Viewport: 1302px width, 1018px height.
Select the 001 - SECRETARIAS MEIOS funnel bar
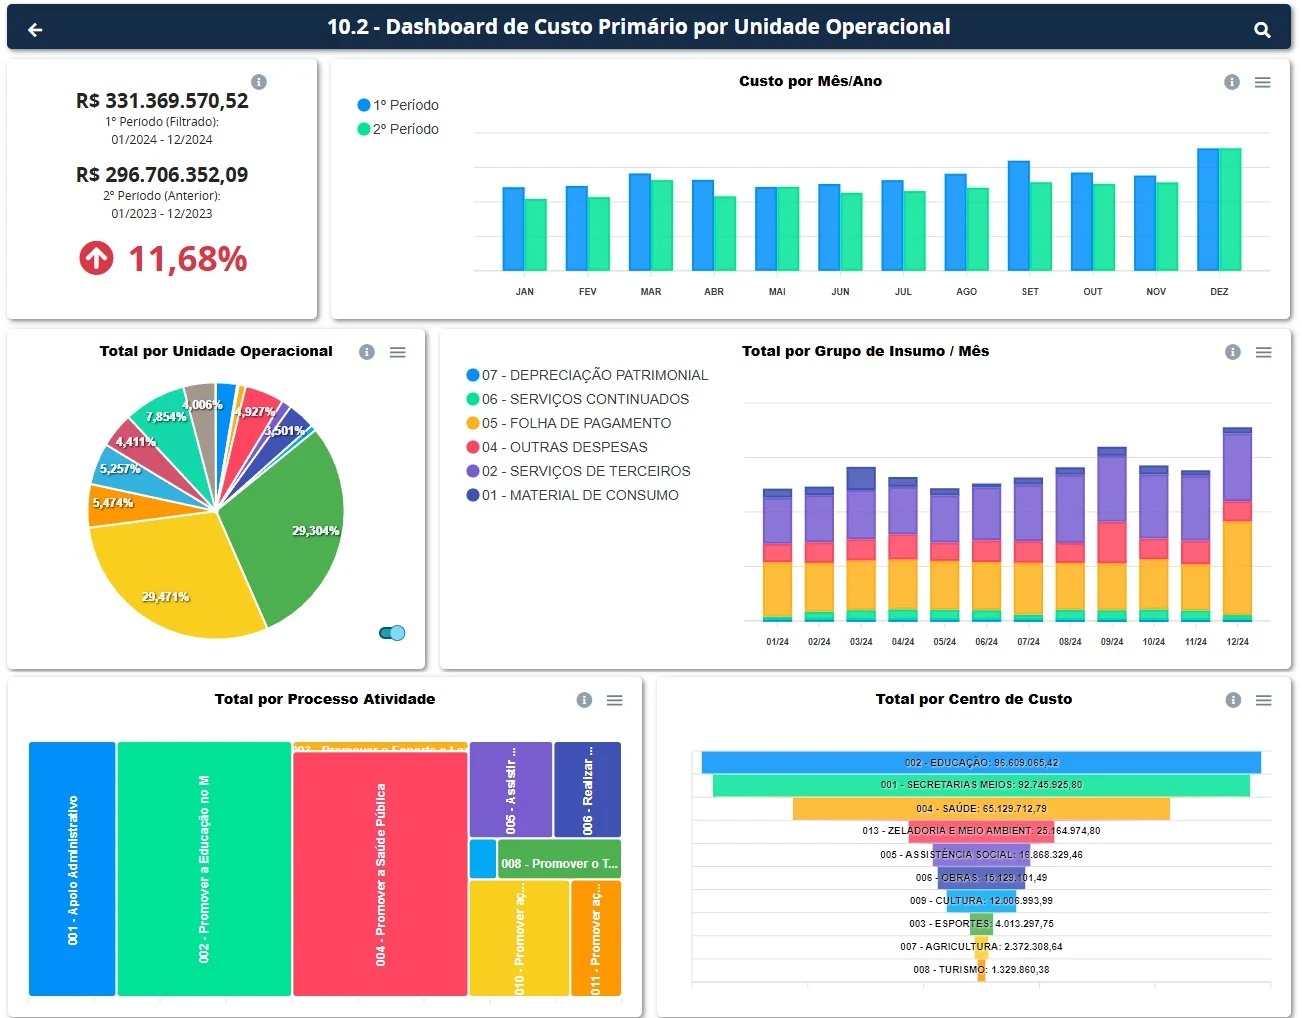point(981,785)
